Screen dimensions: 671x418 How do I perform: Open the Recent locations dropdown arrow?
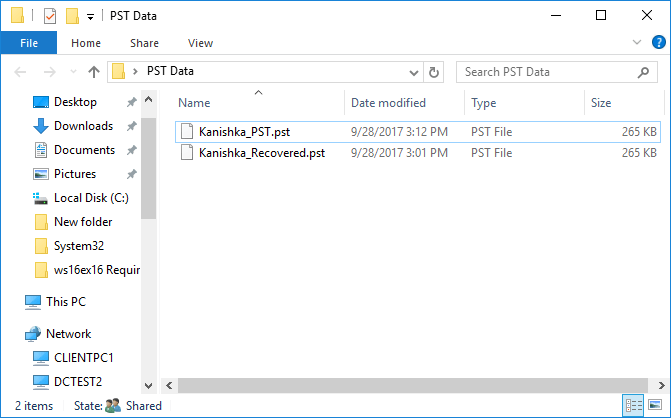coord(73,71)
